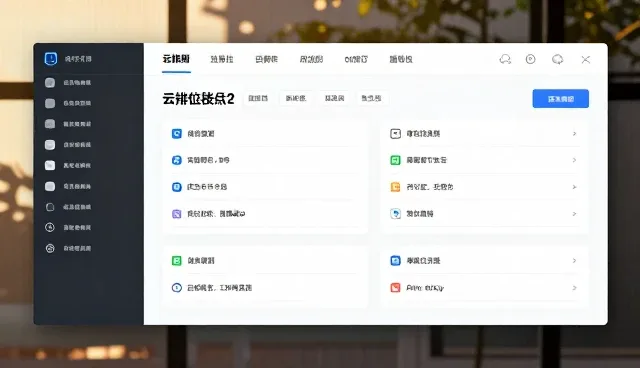Select the active underlined tab in the top bar
The height and width of the screenshot is (368, 640).
point(176,59)
